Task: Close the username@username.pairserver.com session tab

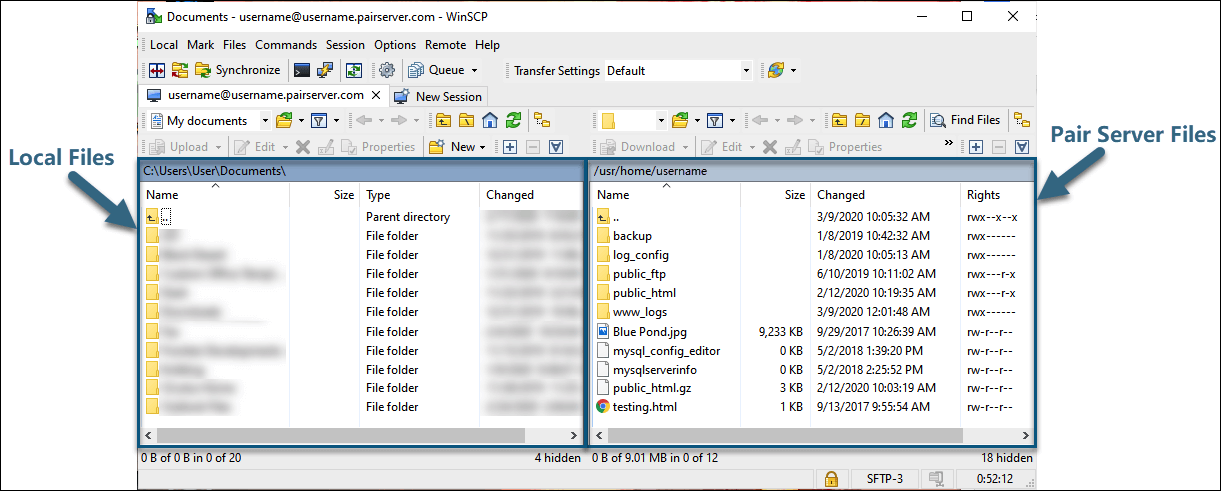Action: 377,96
